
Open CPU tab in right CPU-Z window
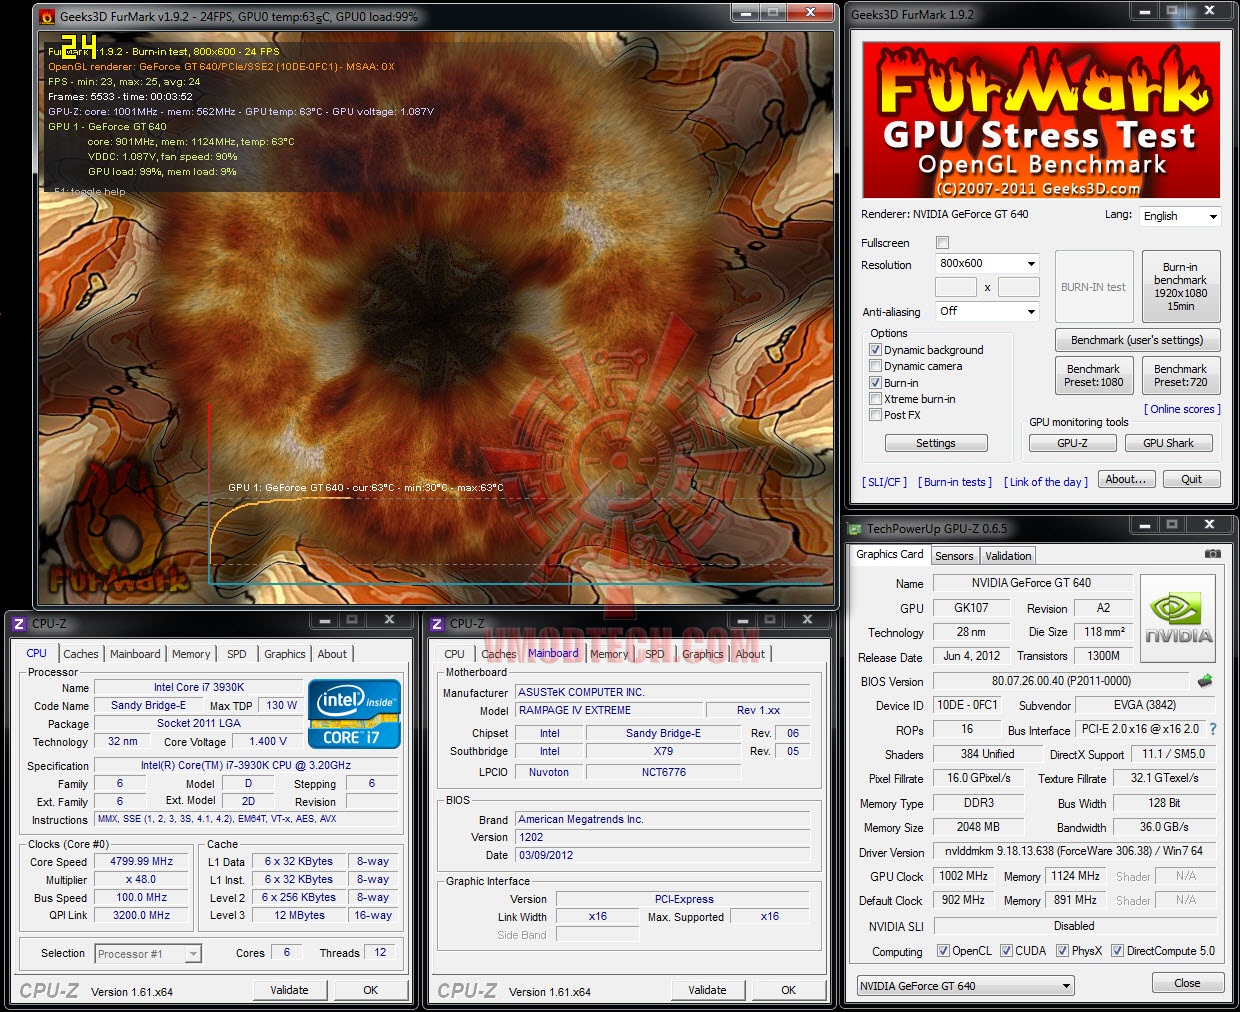pyautogui.click(x=455, y=654)
